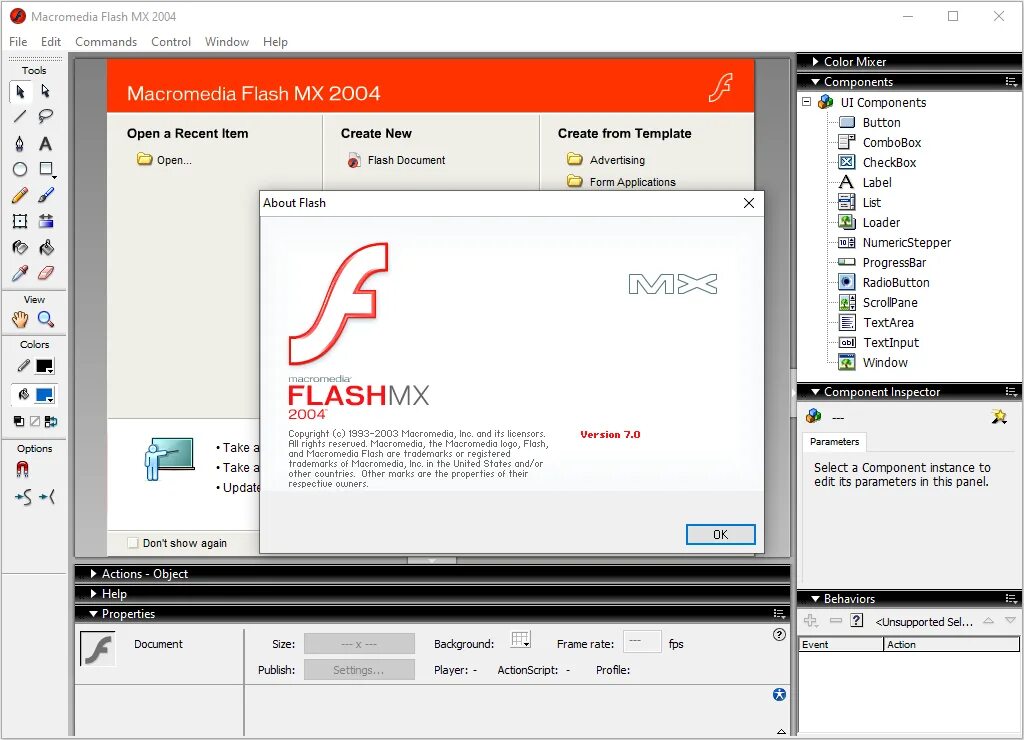Click the Frame rate input field

642,642
